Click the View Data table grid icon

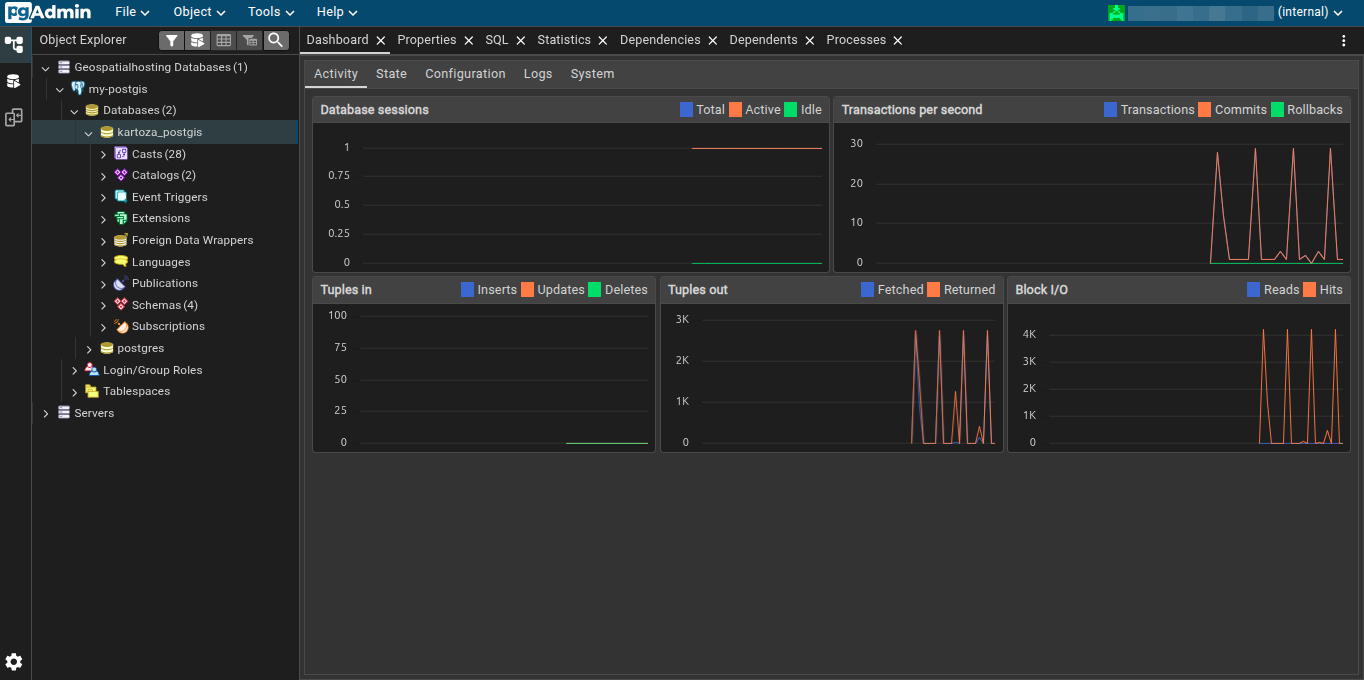pos(224,40)
